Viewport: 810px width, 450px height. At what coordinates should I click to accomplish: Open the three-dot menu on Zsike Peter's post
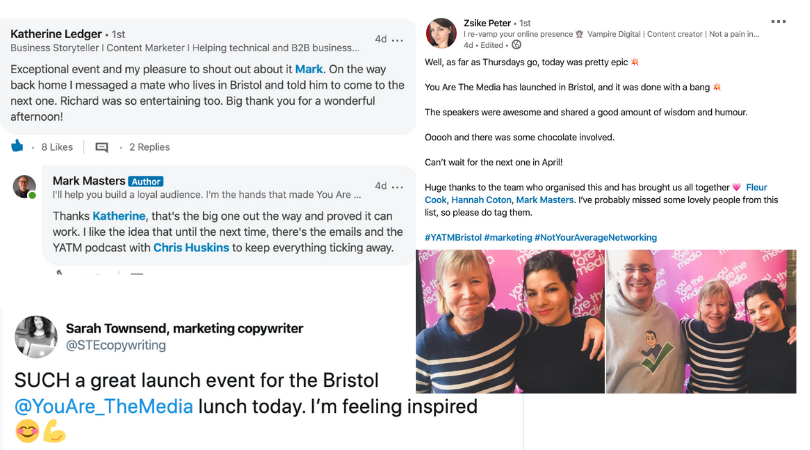click(778, 22)
